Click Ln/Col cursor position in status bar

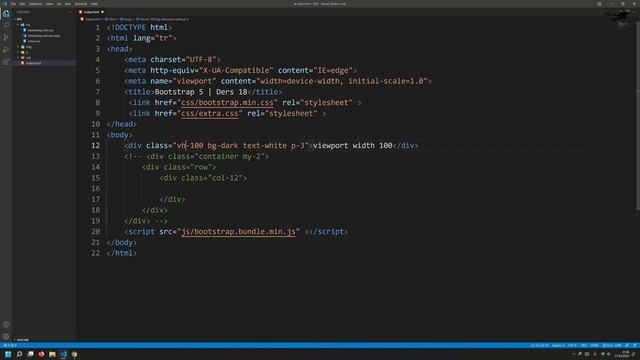pos(540,345)
